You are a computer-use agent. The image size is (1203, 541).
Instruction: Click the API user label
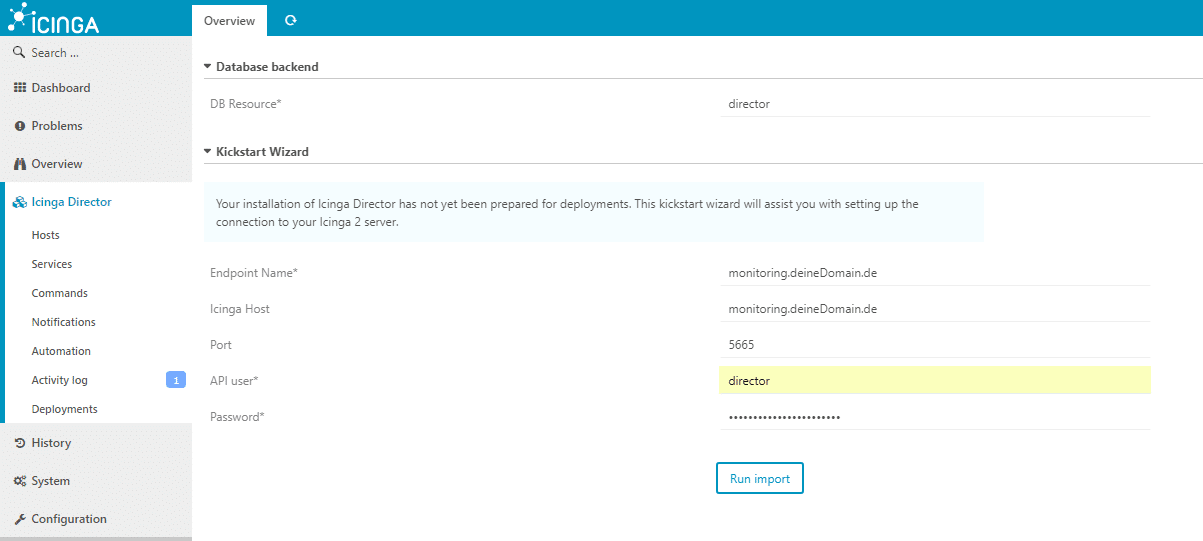click(x=234, y=381)
